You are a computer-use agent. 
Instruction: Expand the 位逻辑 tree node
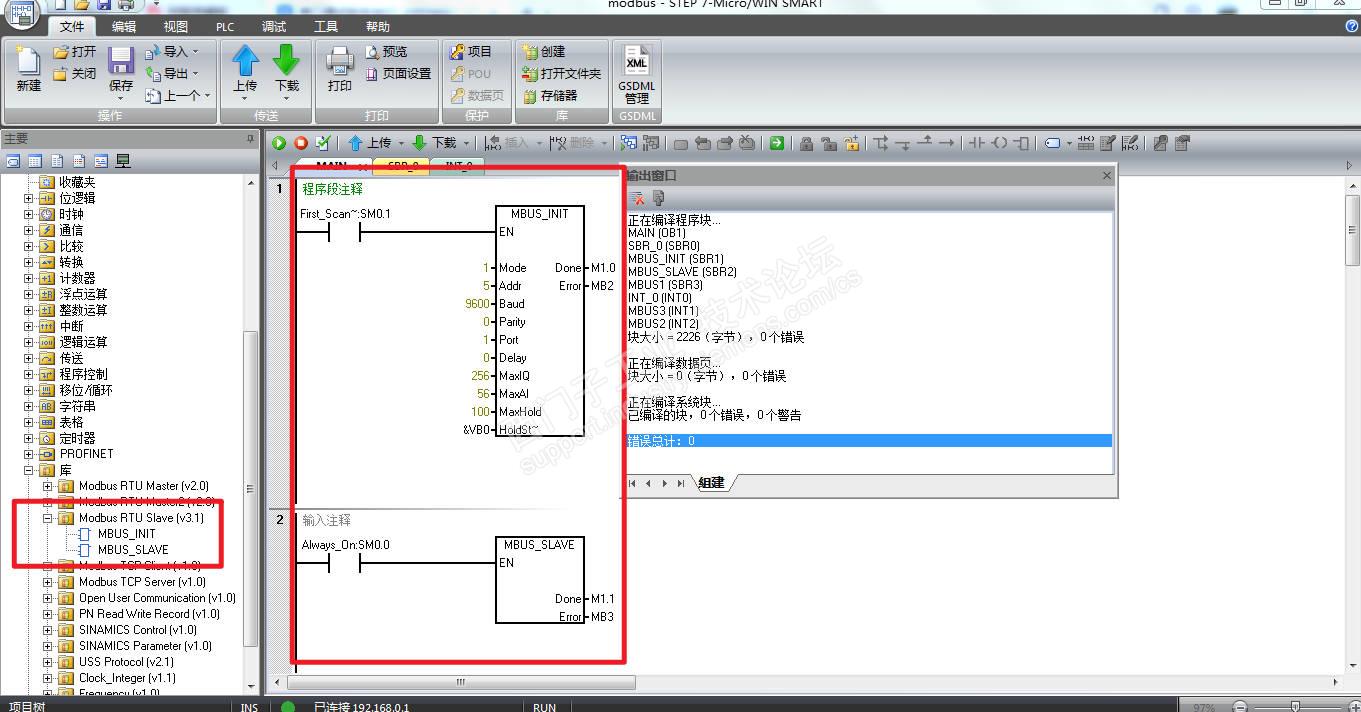tap(28, 198)
